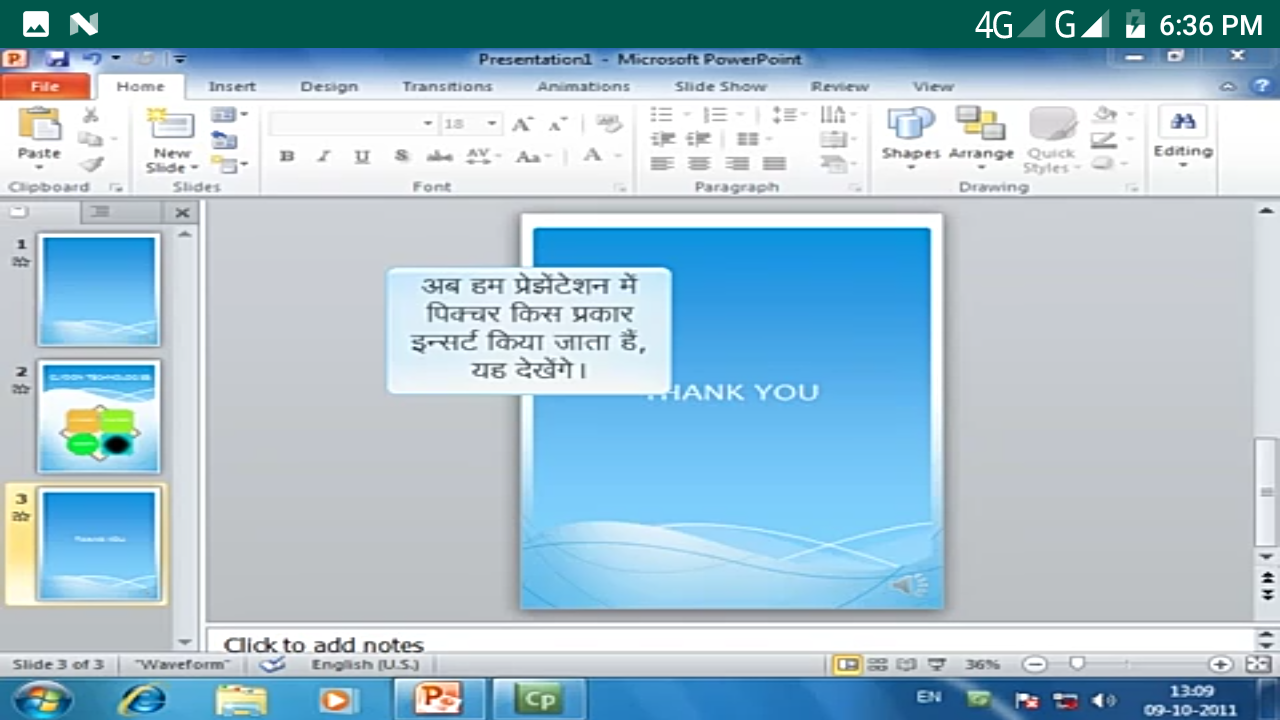Image resolution: width=1280 pixels, height=720 pixels.
Task: Click the New Slide icon
Action: pyautogui.click(x=171, y=124)
